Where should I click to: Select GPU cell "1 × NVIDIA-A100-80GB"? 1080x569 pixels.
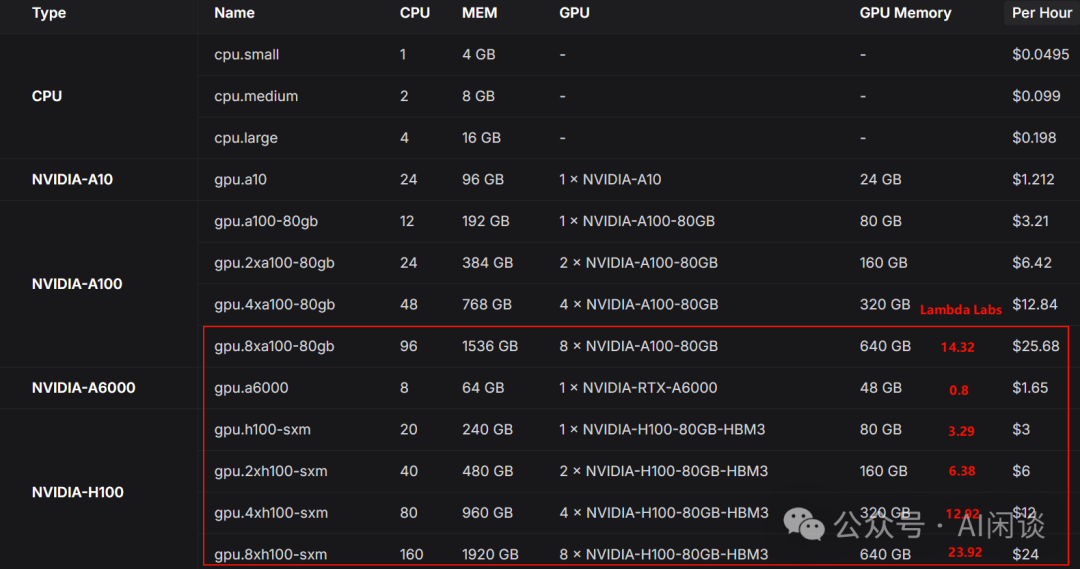tap(637, 221)
